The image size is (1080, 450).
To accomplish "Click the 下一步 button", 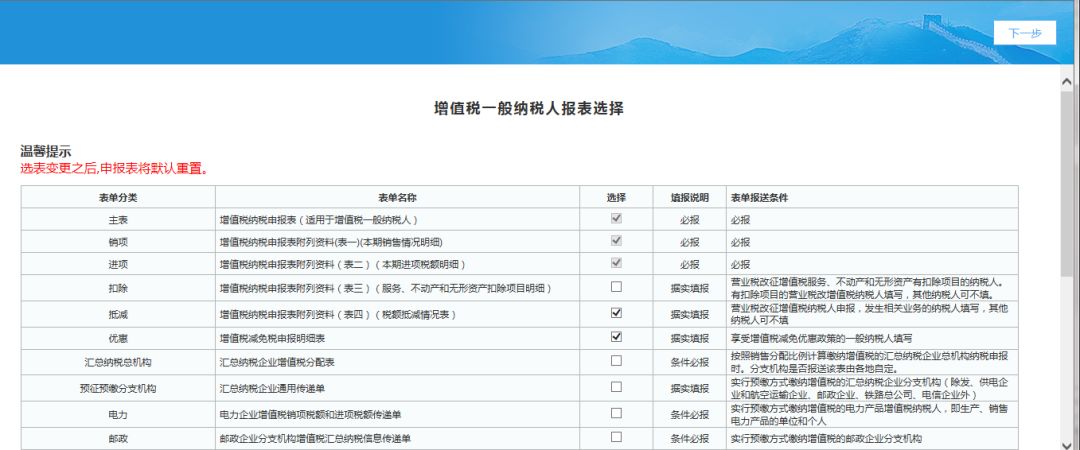I will [x=1024, y=33].
